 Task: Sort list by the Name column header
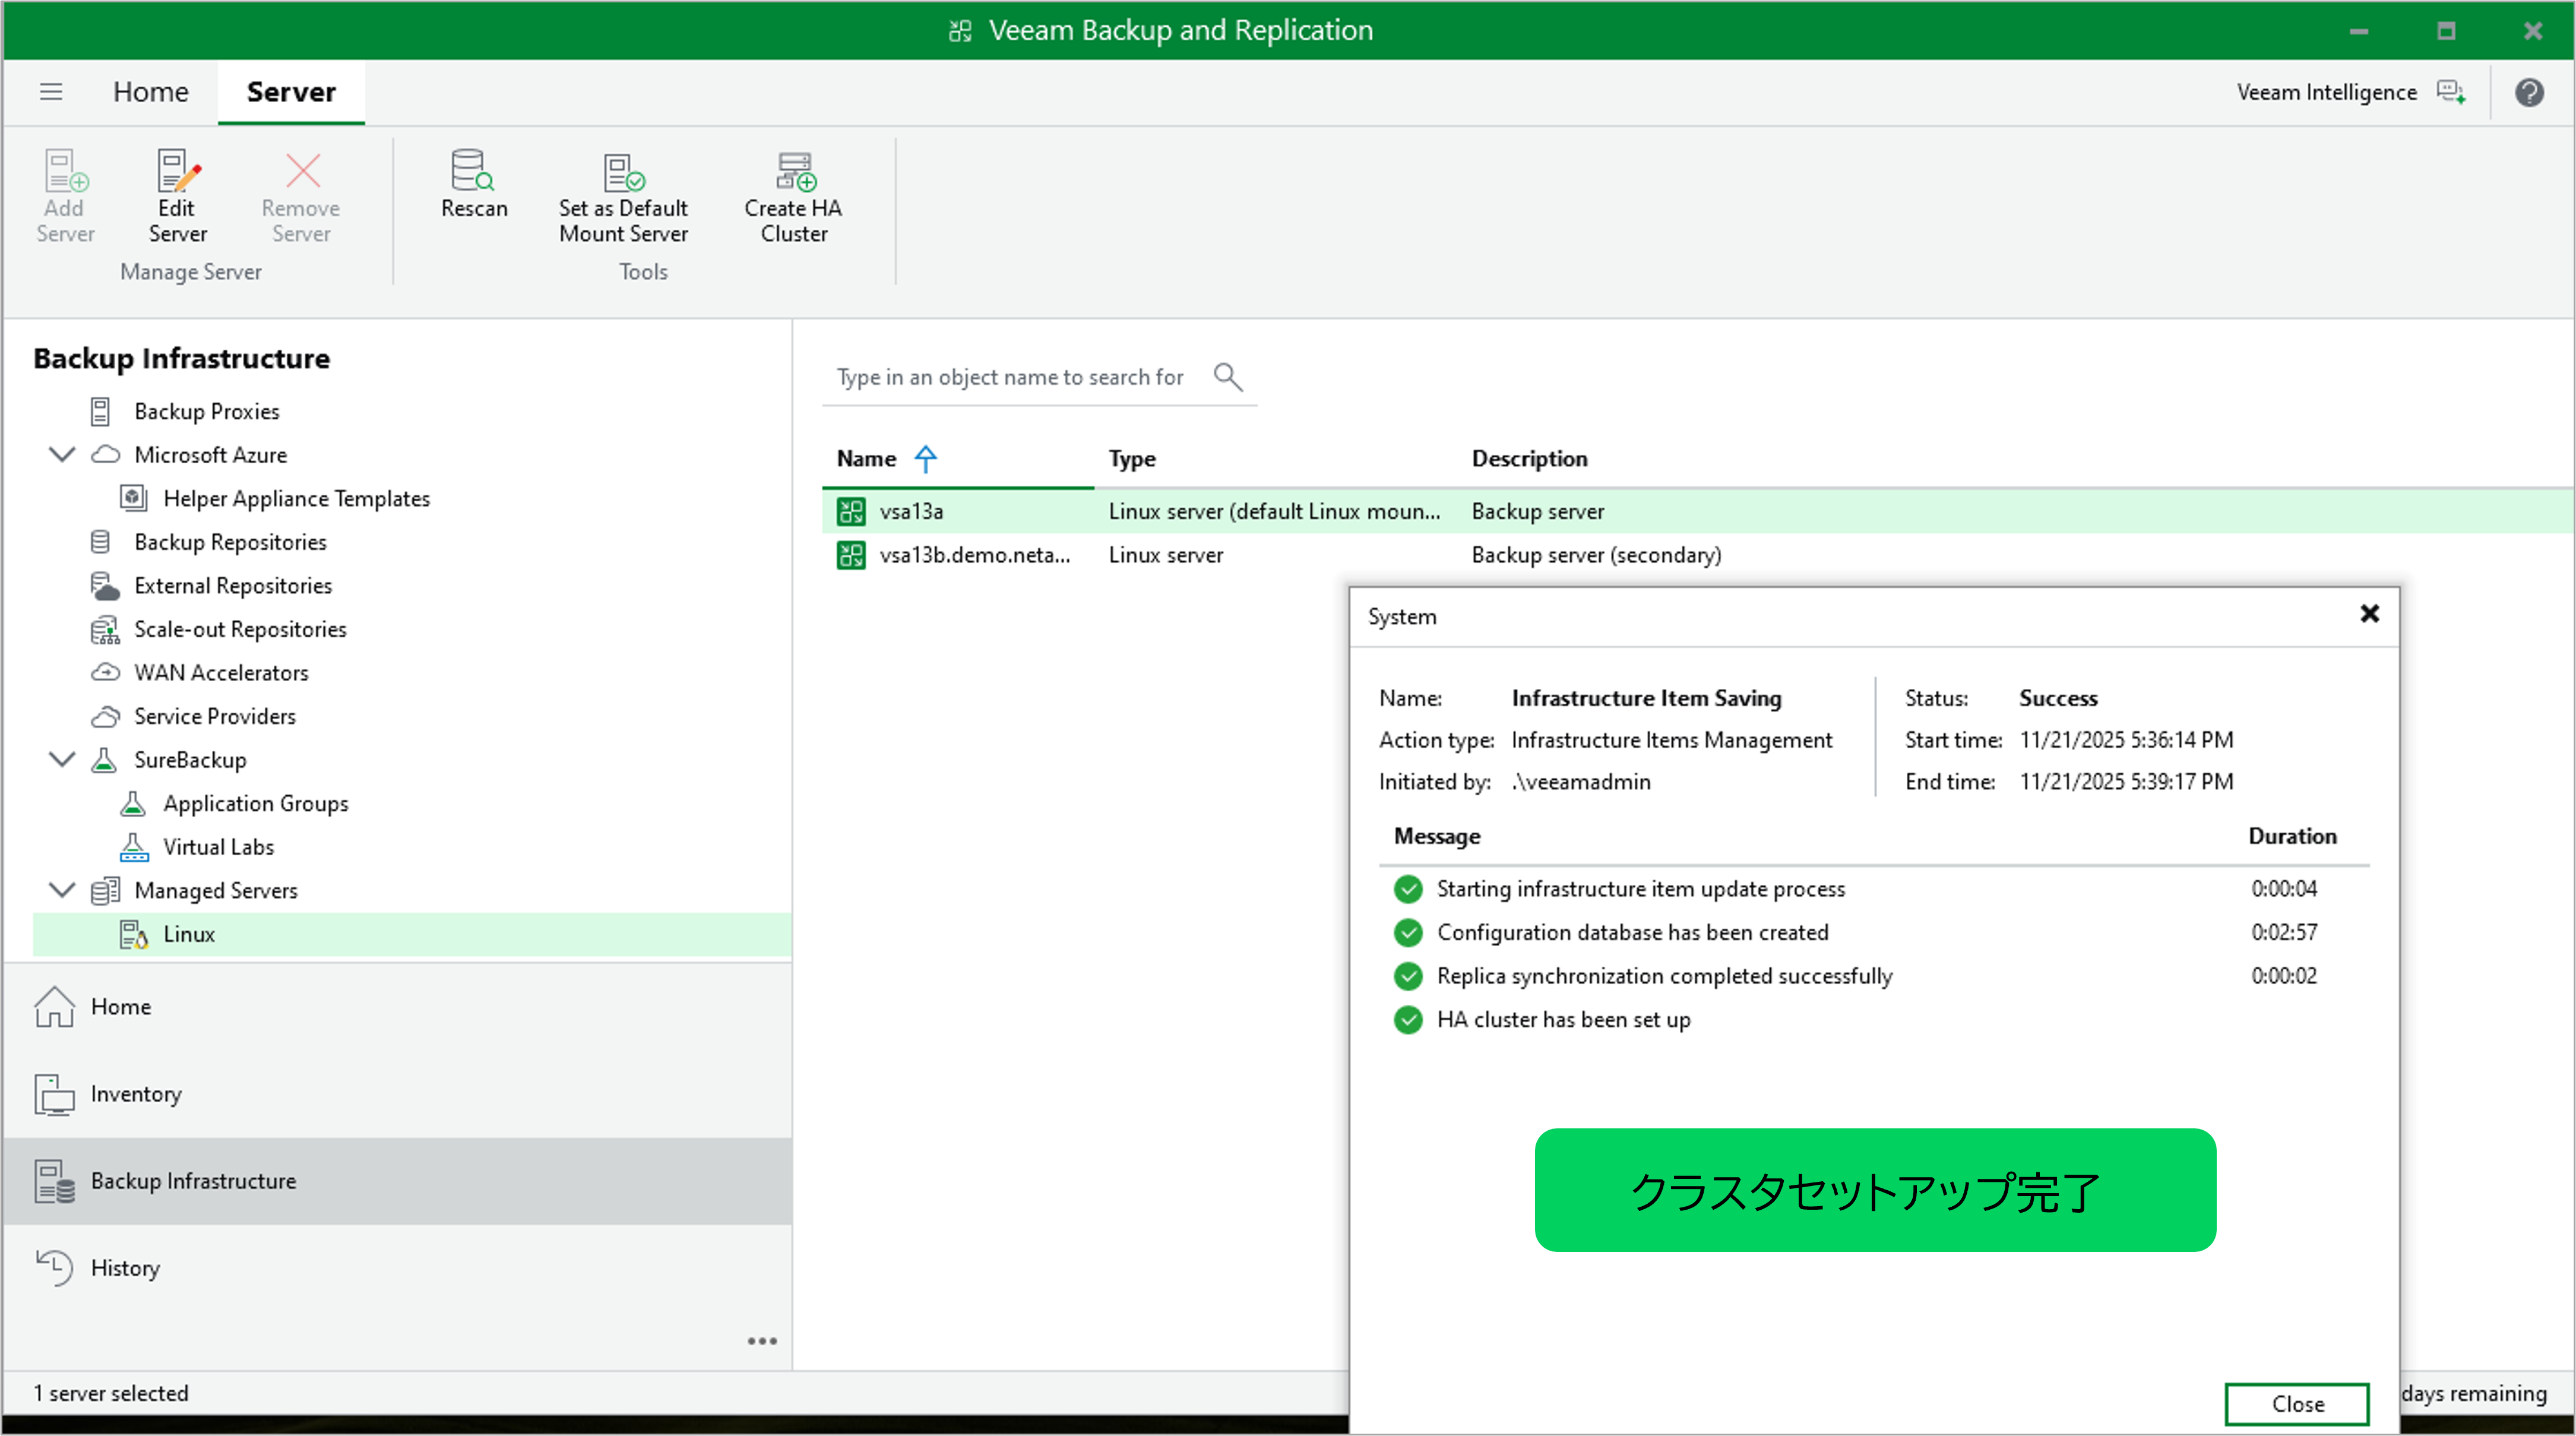[x=866, y=459]
